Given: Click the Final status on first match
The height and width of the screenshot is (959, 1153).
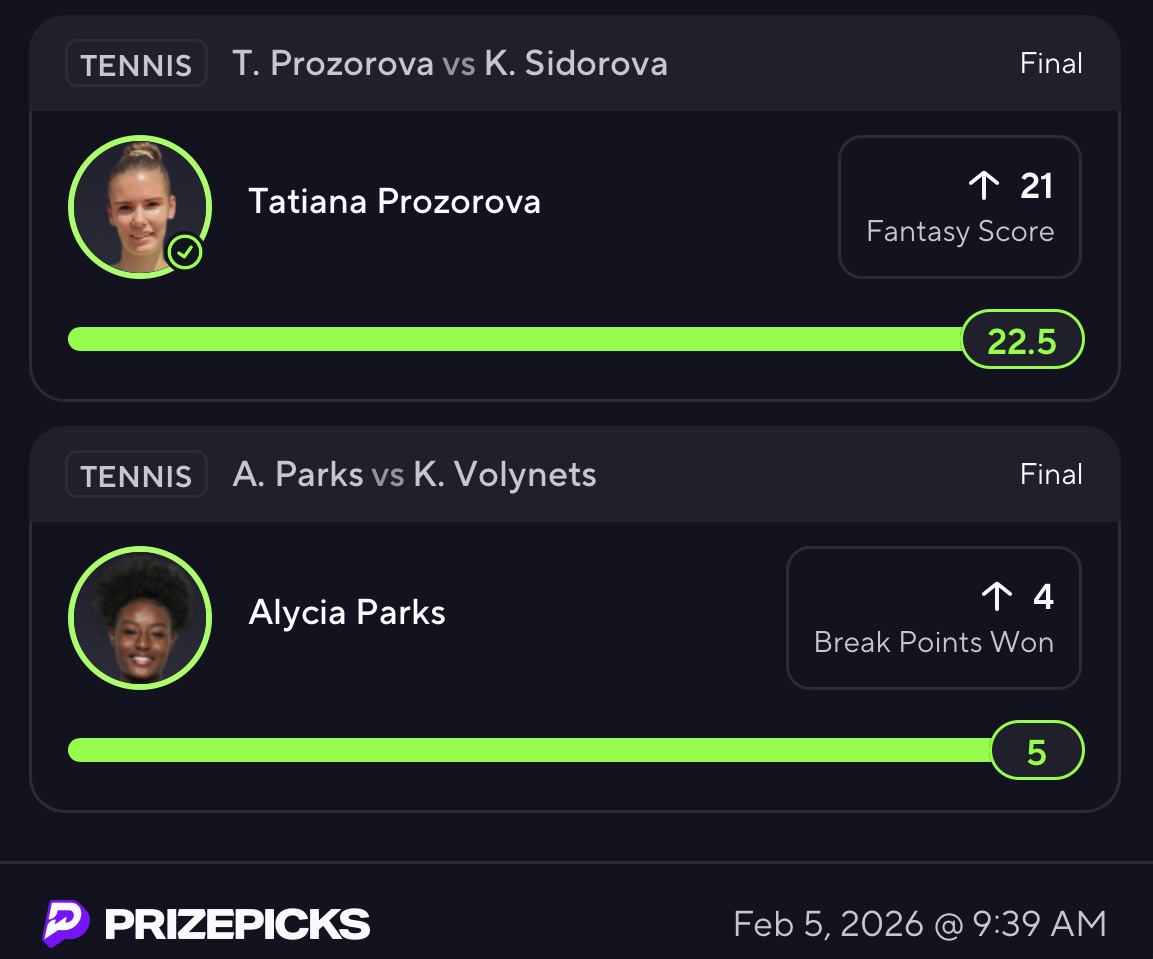Looking at the screenshot, I should point(1051,64).
